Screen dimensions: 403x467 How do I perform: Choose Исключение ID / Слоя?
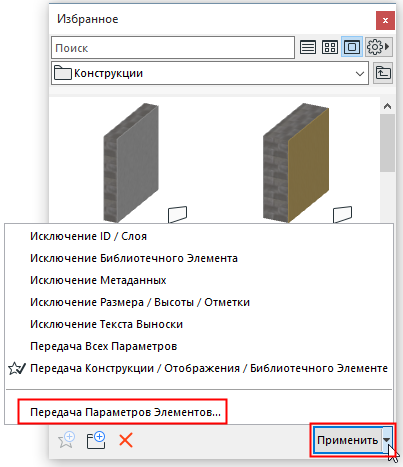coord(199,236)
